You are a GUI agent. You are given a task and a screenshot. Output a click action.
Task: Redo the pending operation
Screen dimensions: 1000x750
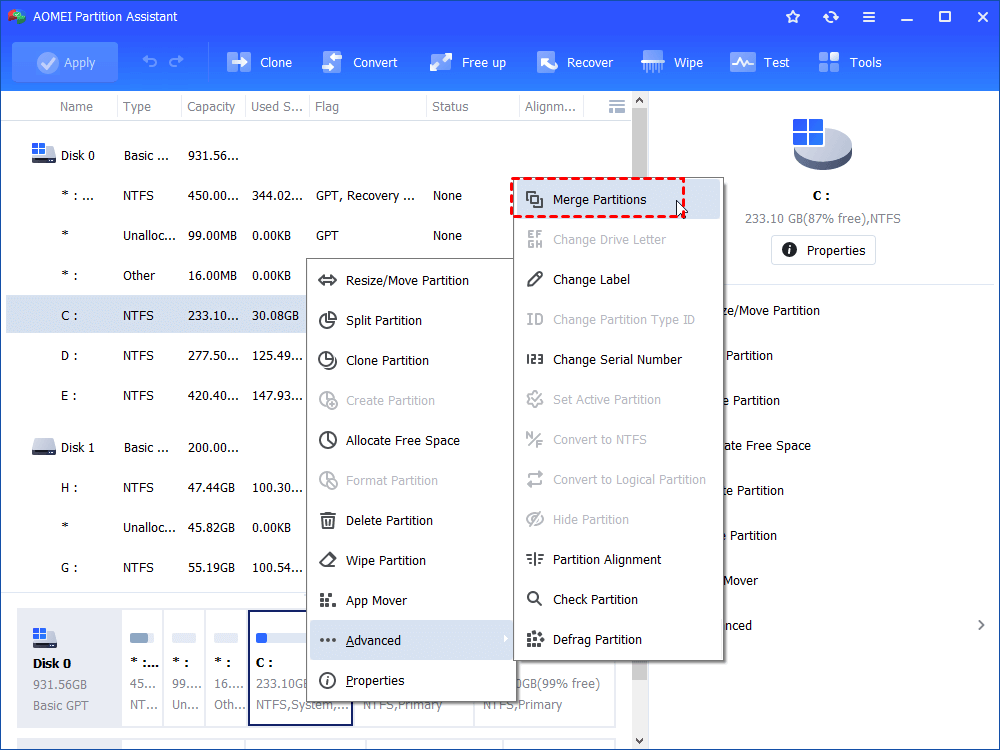click(x=176, y=62)
